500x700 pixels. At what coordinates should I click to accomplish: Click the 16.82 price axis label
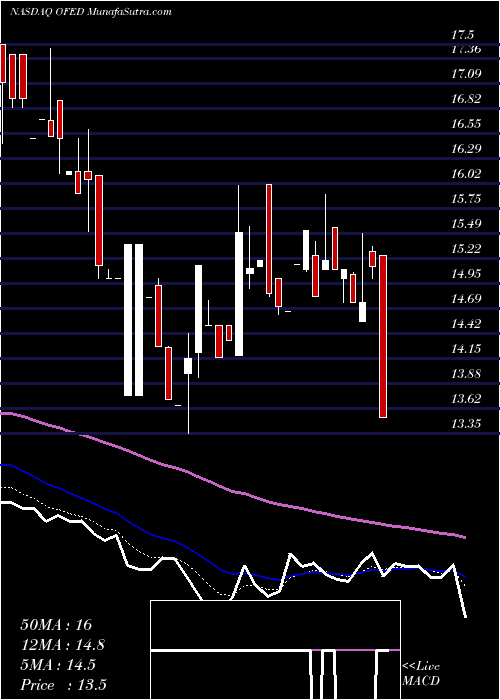(x=467, y=98)
